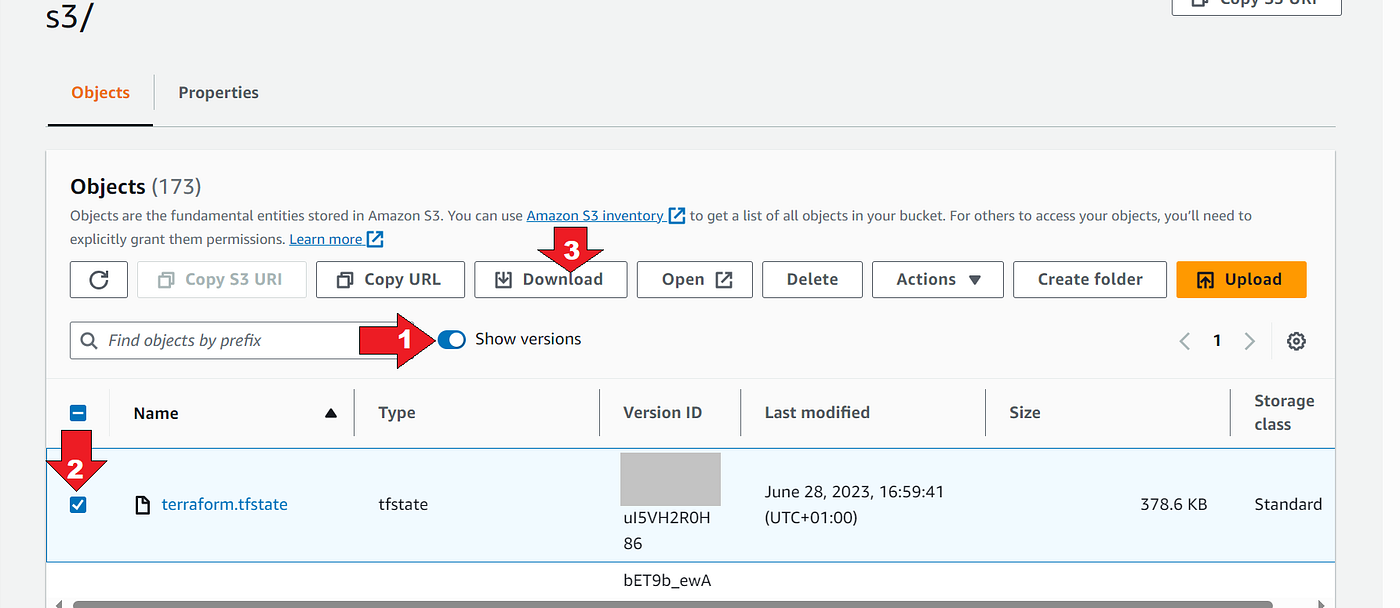Viewport: 1400px width, 608px height.
Task: Click the terraform.tfstate file icon
Action: tap(143, 505)
